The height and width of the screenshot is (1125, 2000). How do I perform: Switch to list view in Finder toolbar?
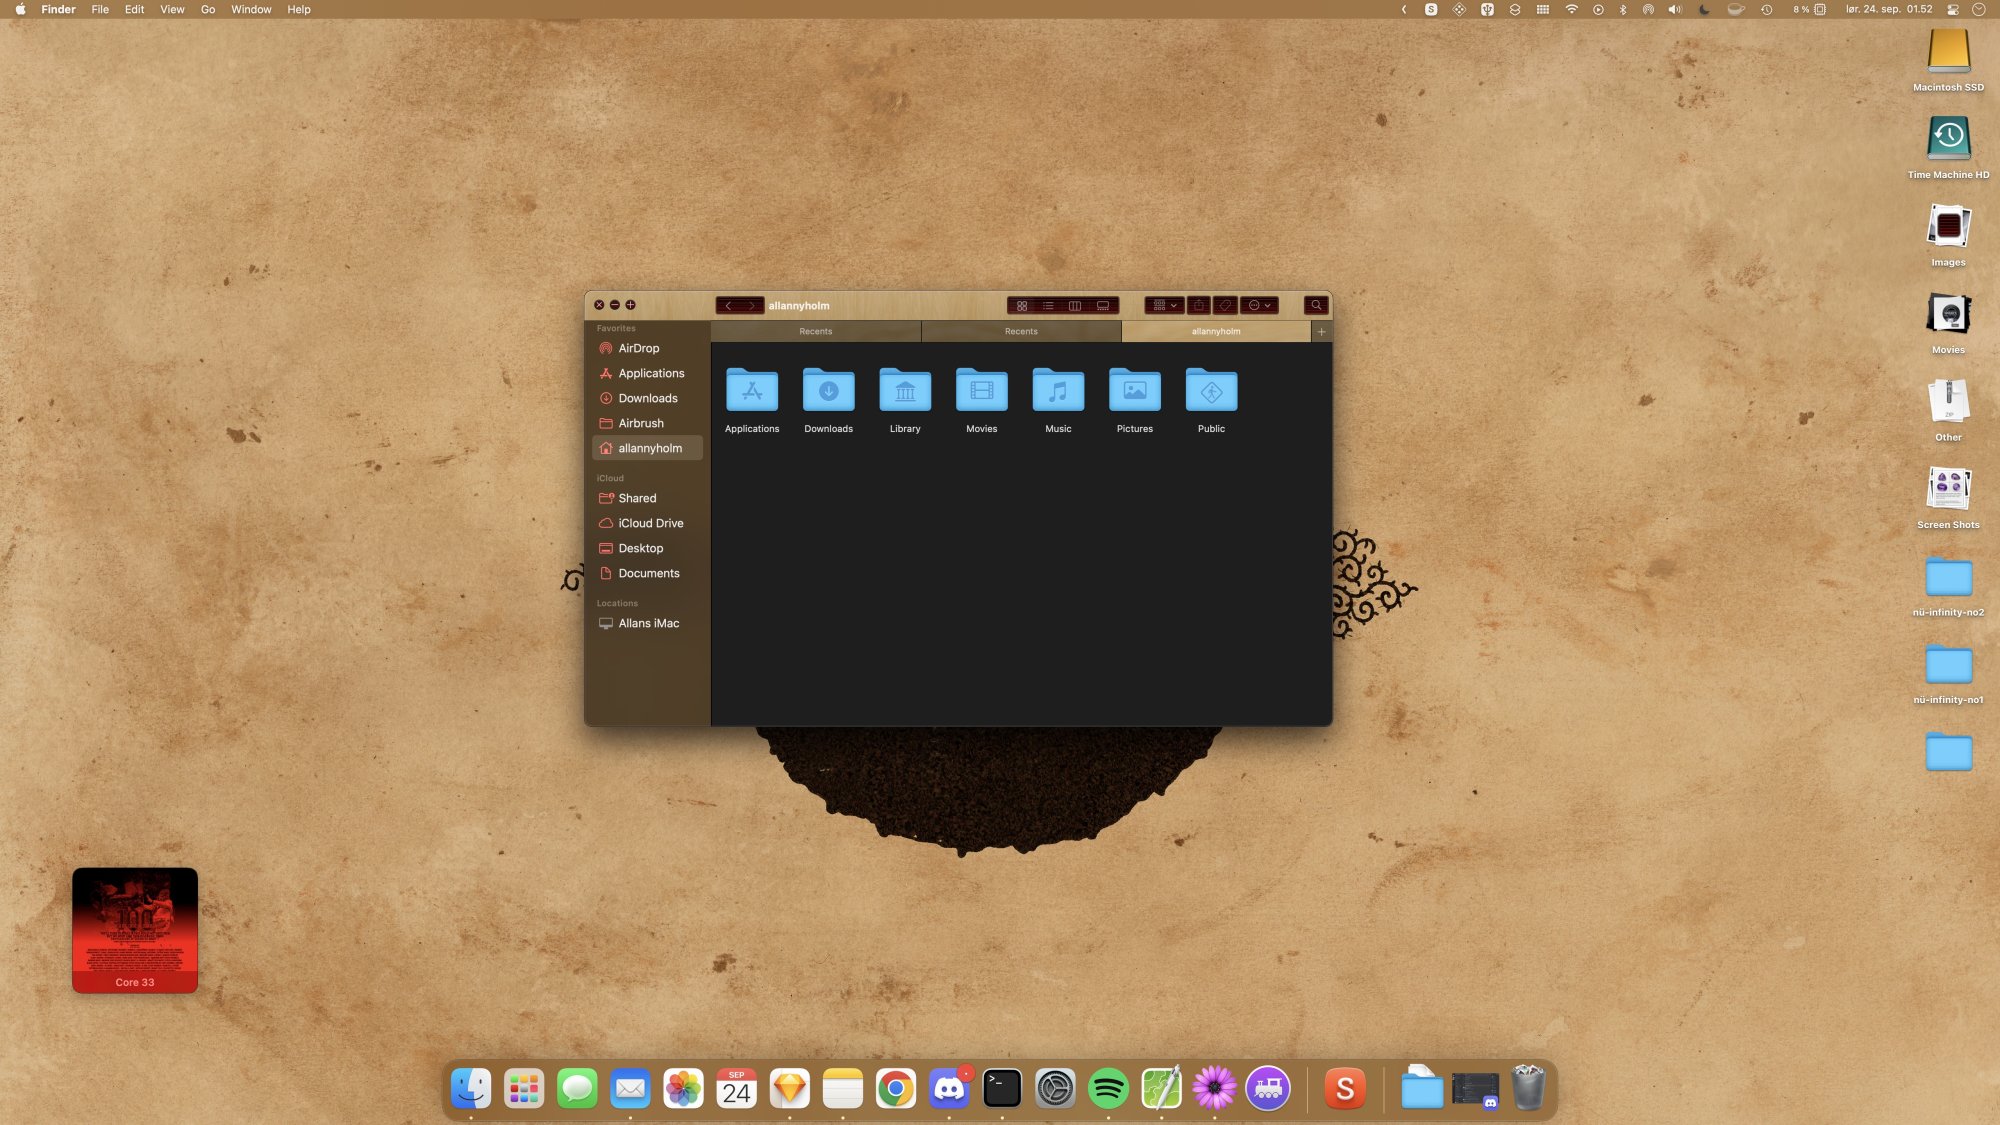point(1048,306)
